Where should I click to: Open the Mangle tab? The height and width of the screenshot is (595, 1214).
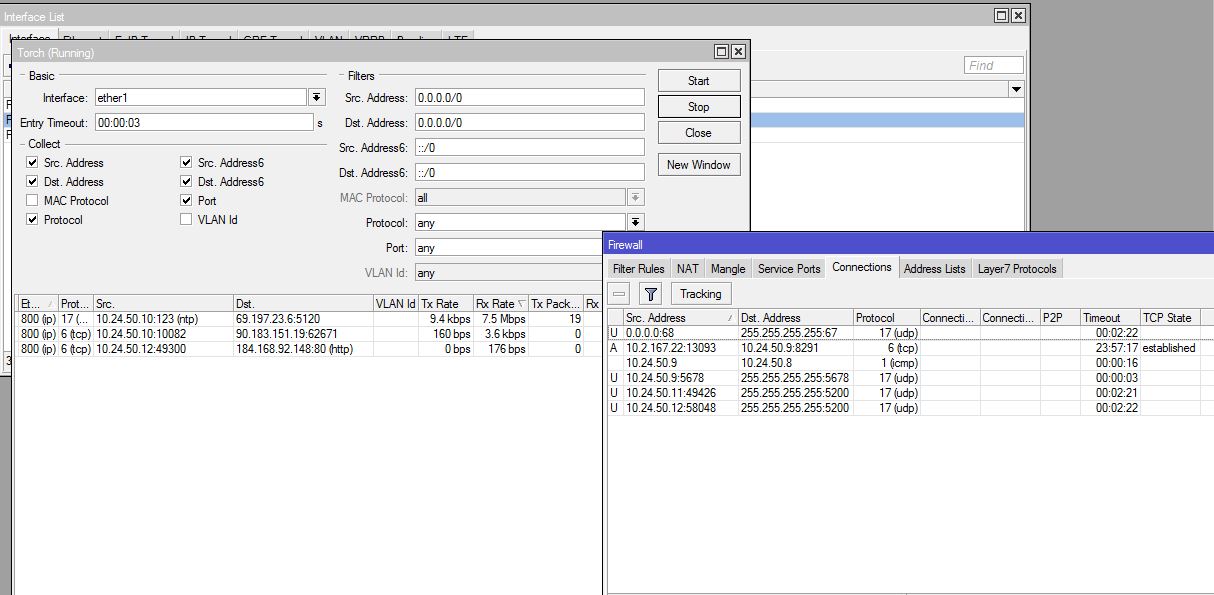point(727,268)
